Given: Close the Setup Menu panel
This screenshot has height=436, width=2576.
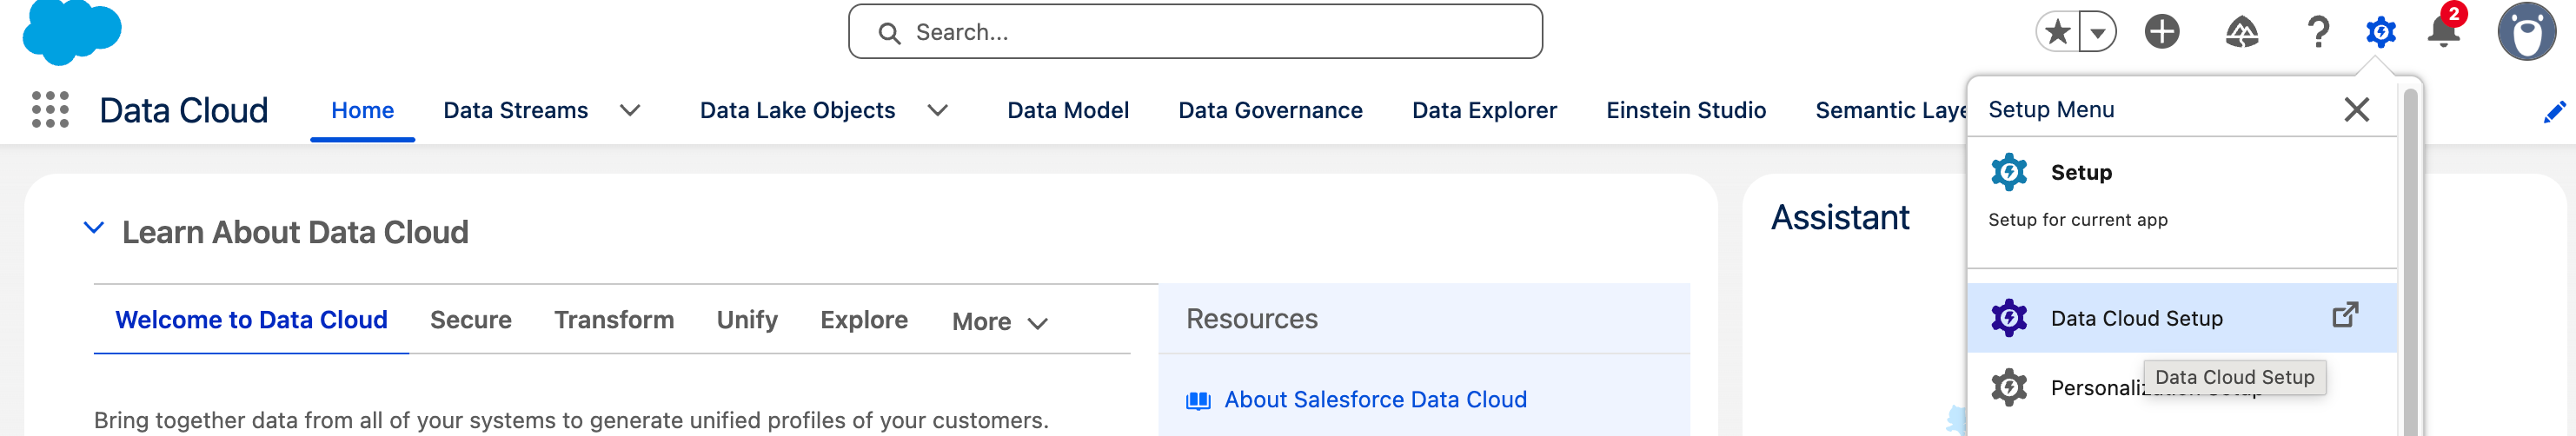Looking at the screenshot, I should (2357, 109).
